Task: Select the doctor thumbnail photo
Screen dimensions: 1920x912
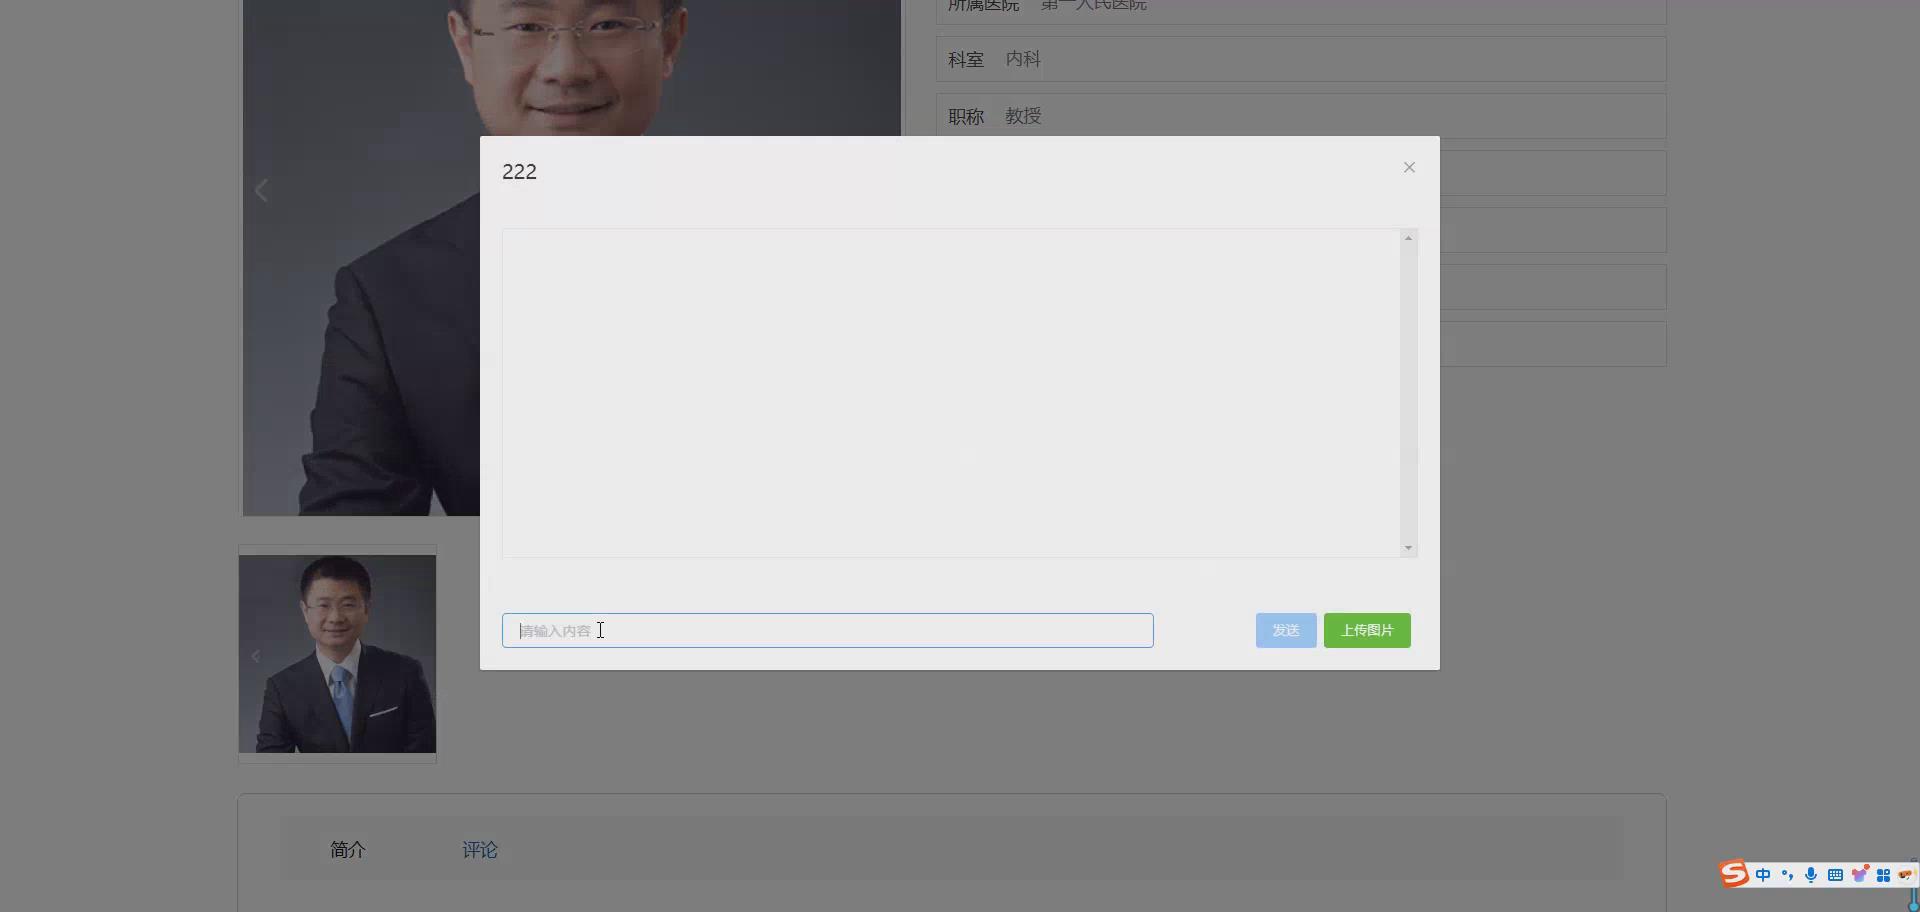Action: [x=337, y=654]
